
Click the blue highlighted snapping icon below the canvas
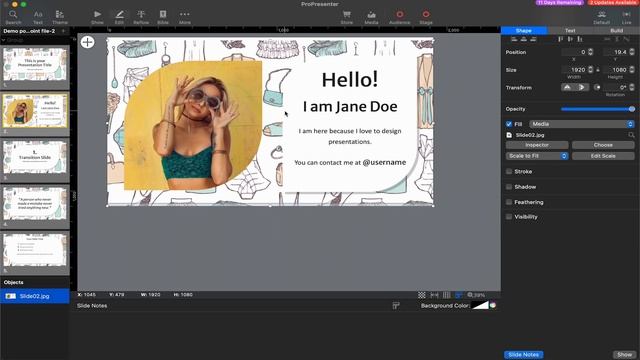click(x=458, y=295)
